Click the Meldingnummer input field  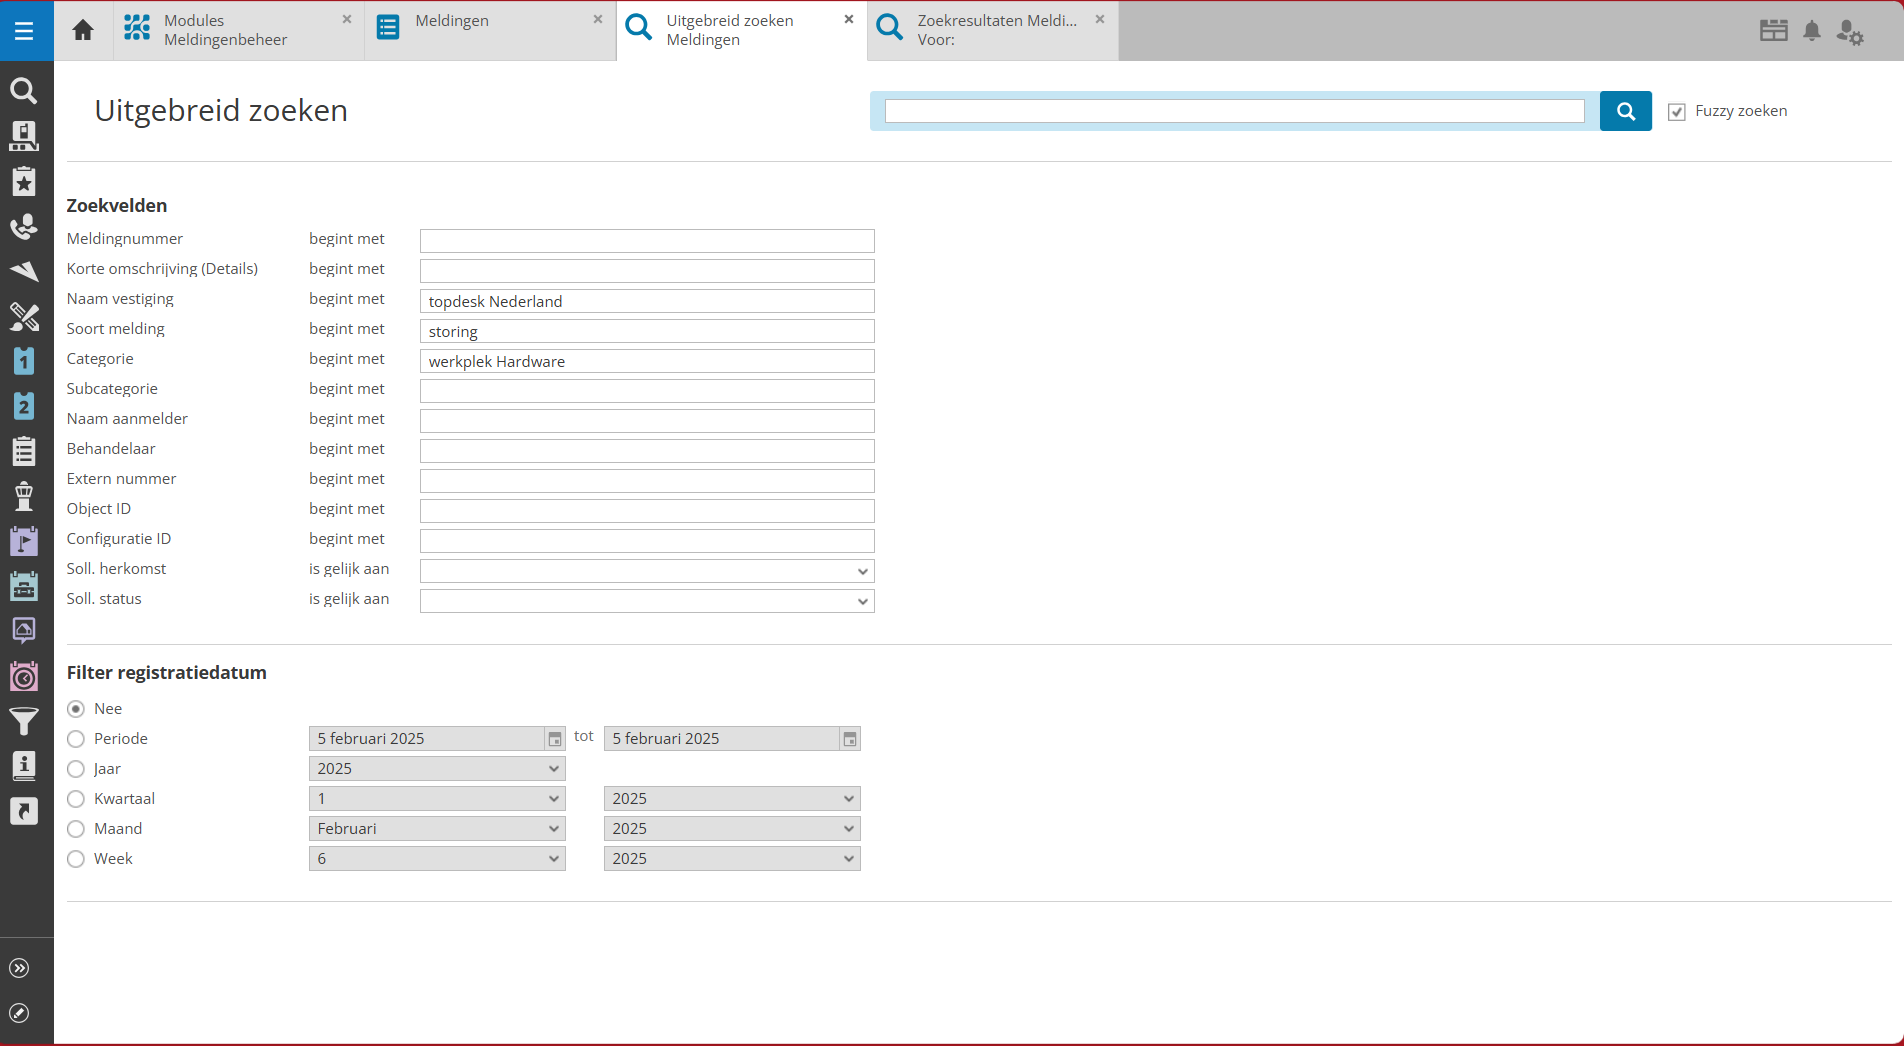(646, 241)
